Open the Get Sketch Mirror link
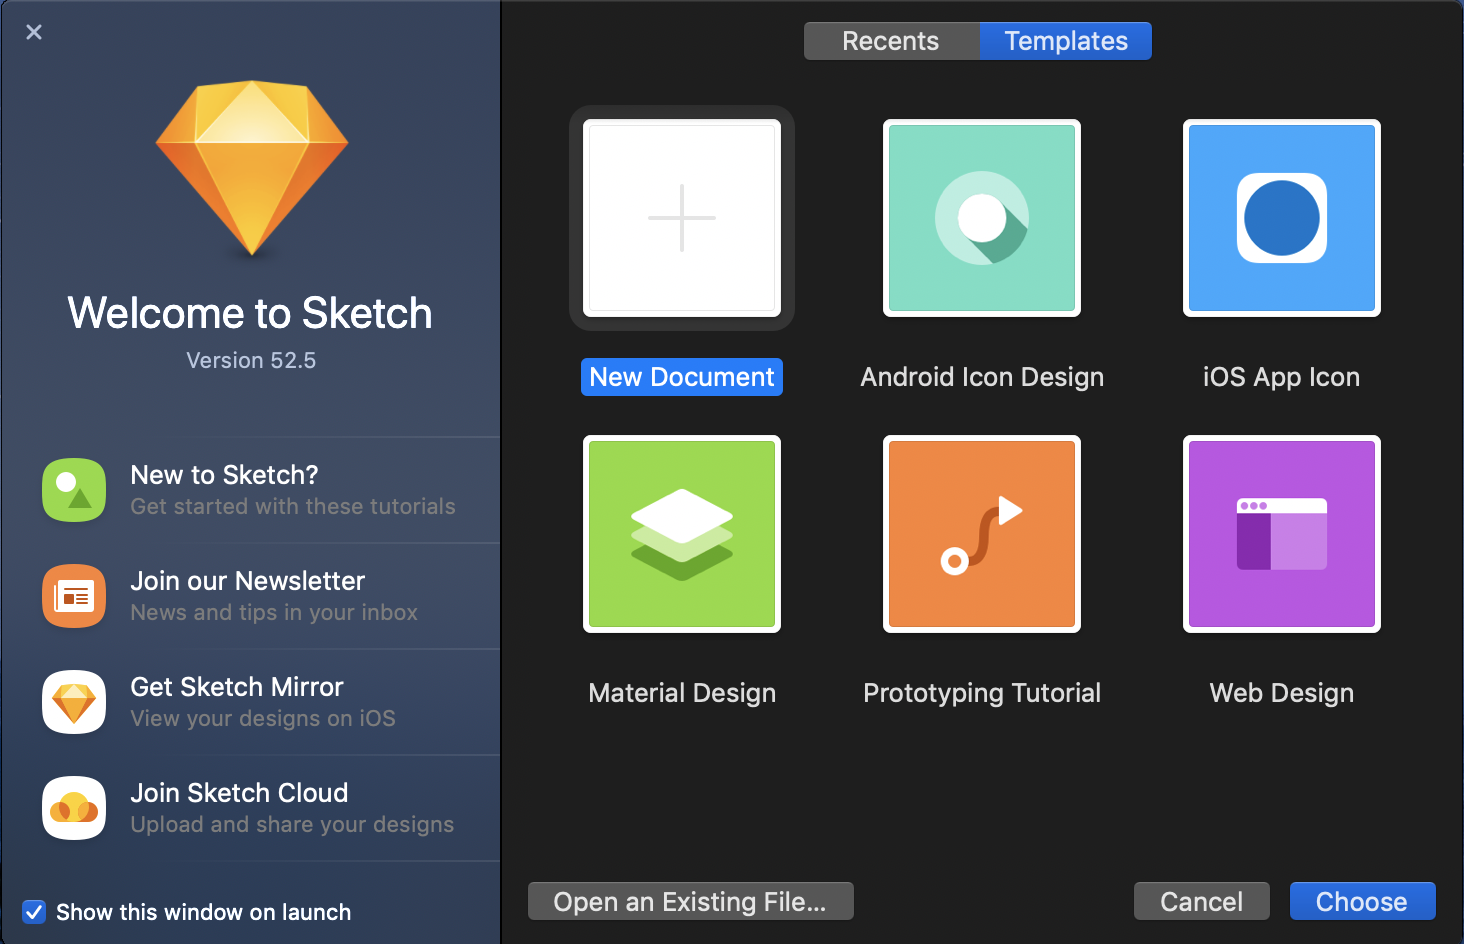1464x944 pixels. coord(237,687)
